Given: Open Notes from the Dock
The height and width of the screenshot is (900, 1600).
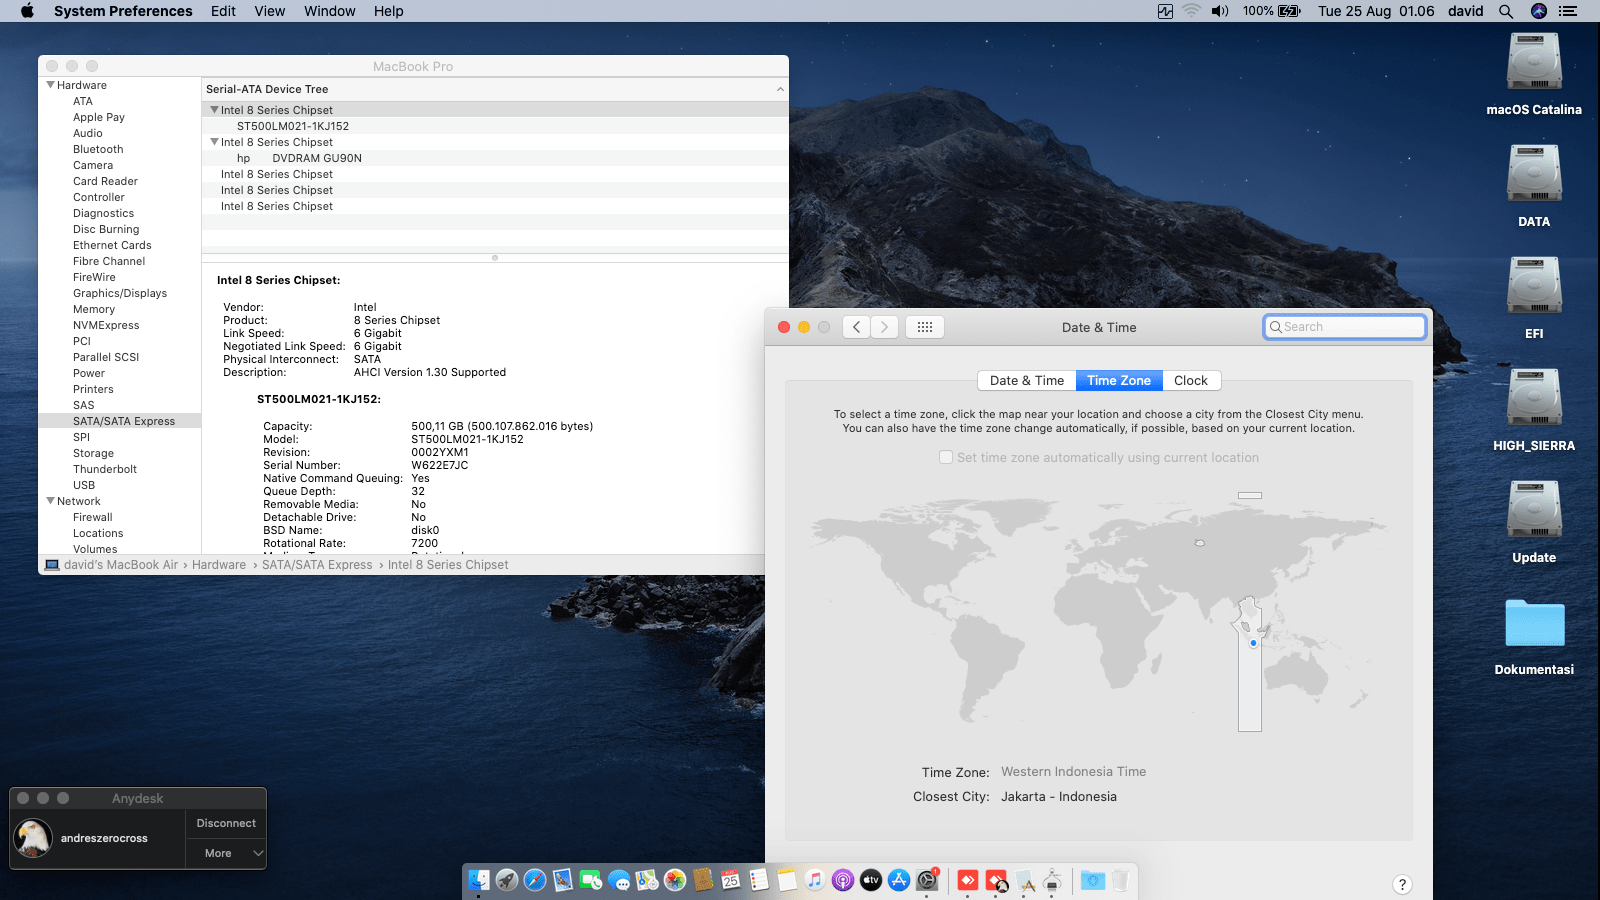Looking at the screenshot, I should click(x=787, y=880).
